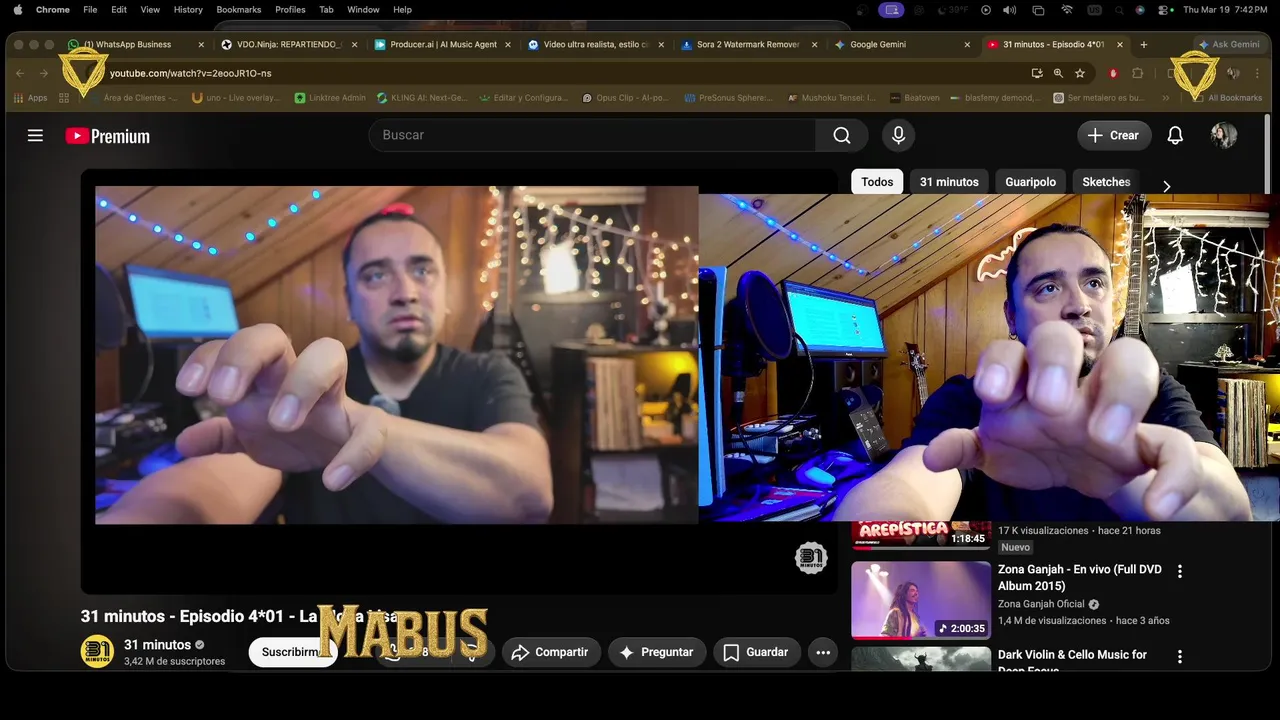Open options for Dark Violin & Cello video
The image size is (1280, 720).
click(1179, 657)
